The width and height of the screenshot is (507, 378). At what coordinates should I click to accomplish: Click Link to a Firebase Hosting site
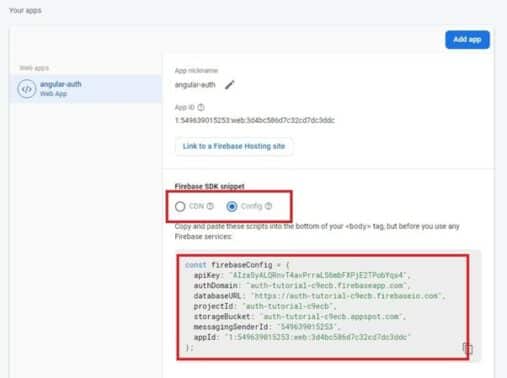click(x=234, y=146)
